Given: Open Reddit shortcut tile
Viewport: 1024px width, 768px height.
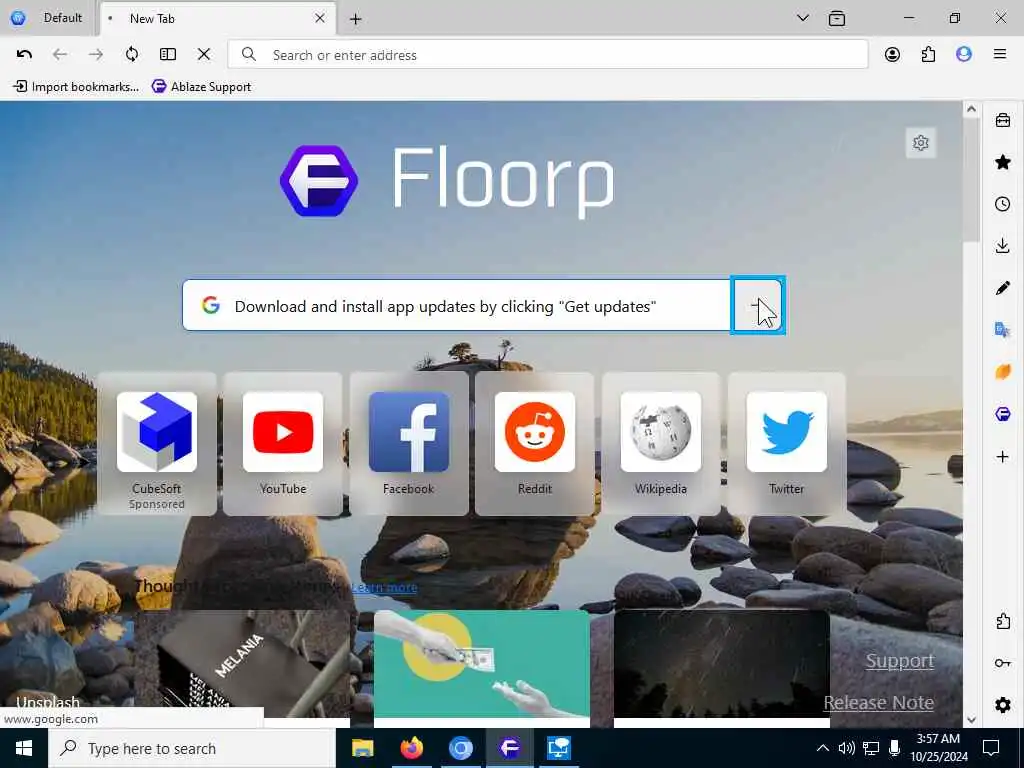Looking at the screenshot, I should [535, 444].
